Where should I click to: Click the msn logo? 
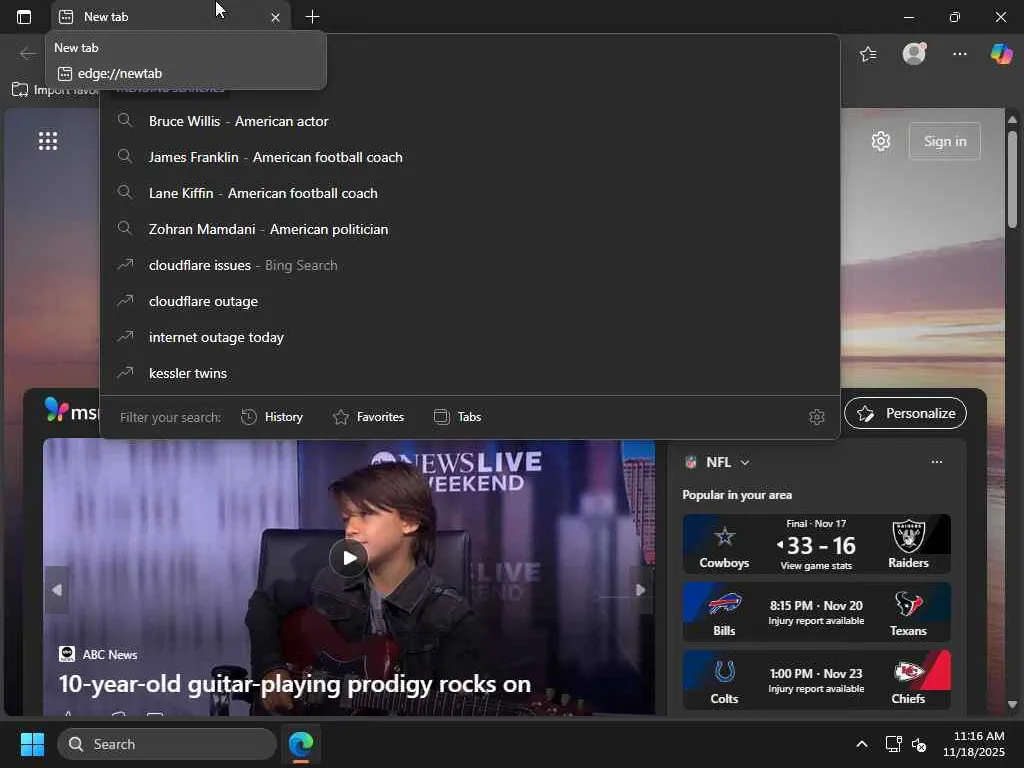coord(71,411)
